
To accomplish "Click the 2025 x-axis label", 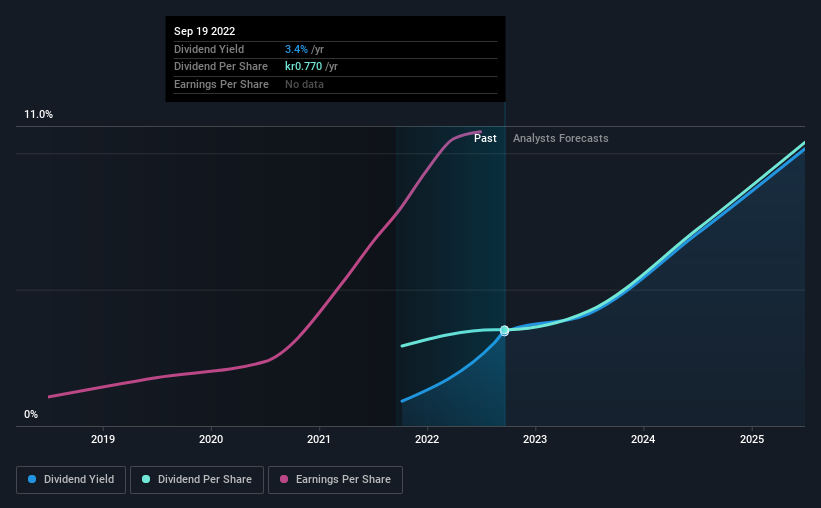I will (x=752, y=439).
